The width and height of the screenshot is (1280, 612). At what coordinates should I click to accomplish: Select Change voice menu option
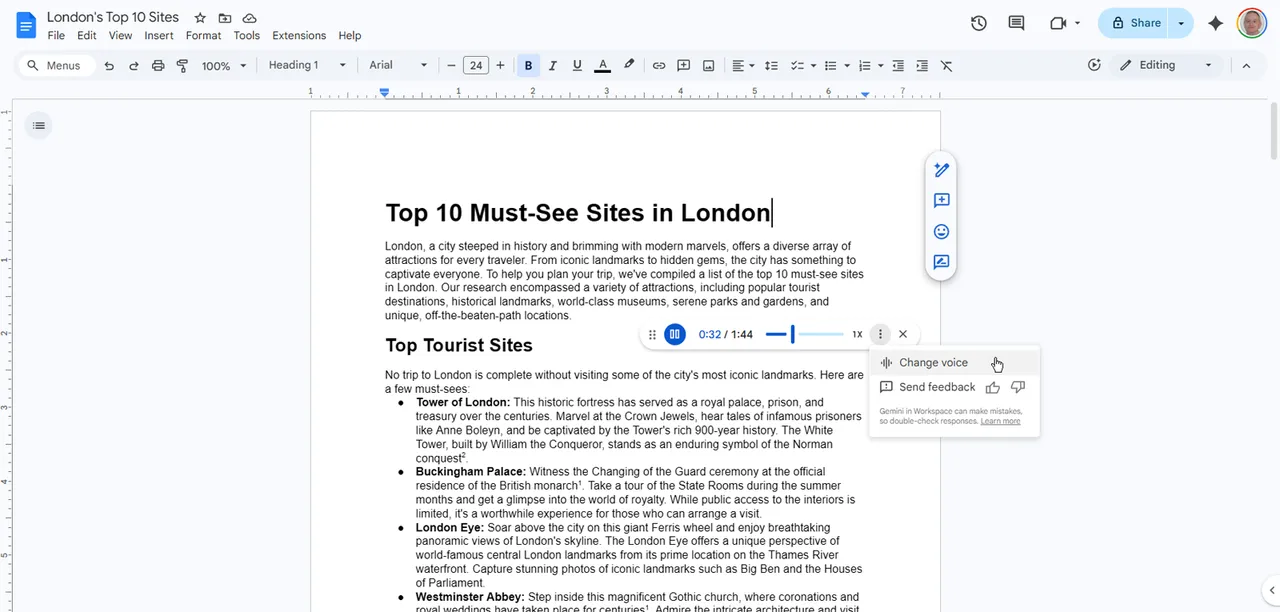click(932, 363)
